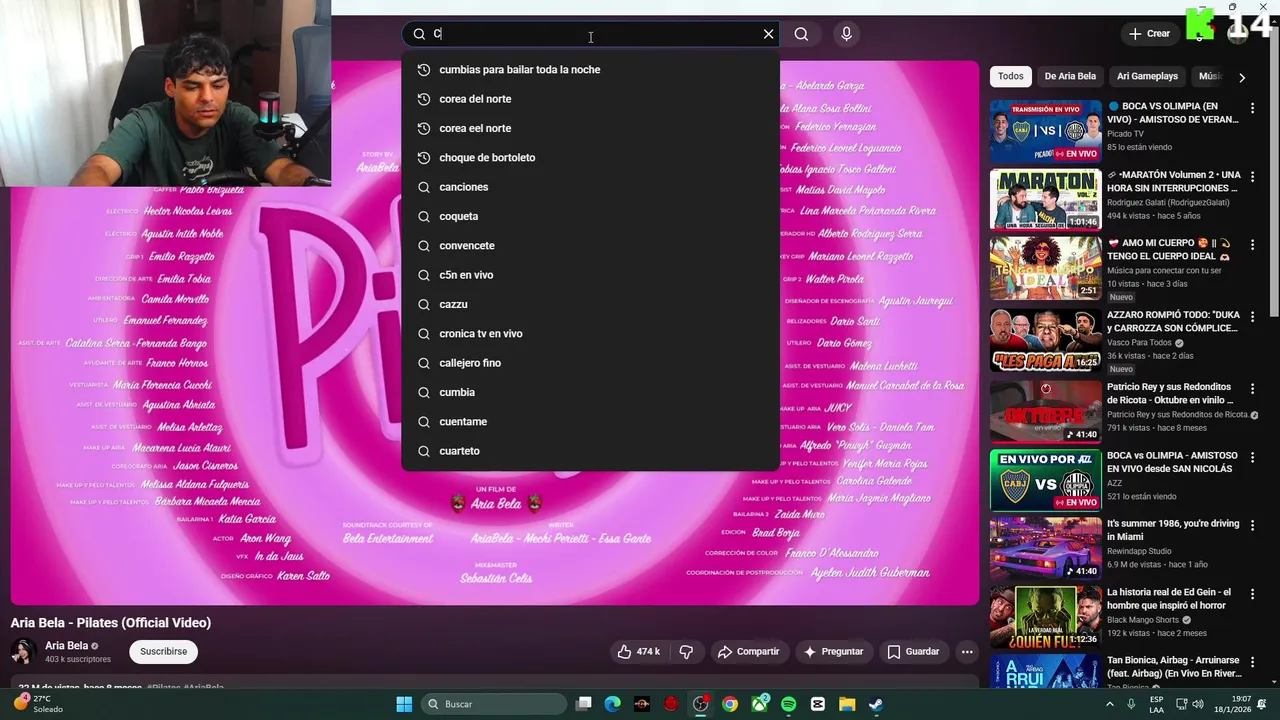1280x720 pixels.
Task: Open options menu for BOCA VS OLIMPIA Picado TV video
Action: coord(1252,107)
